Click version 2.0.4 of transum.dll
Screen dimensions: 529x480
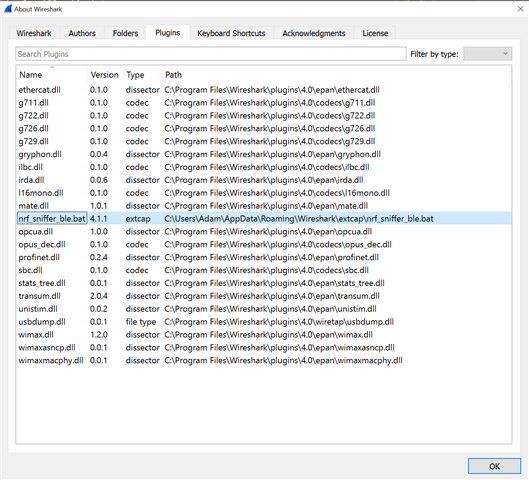pos(99,296)
